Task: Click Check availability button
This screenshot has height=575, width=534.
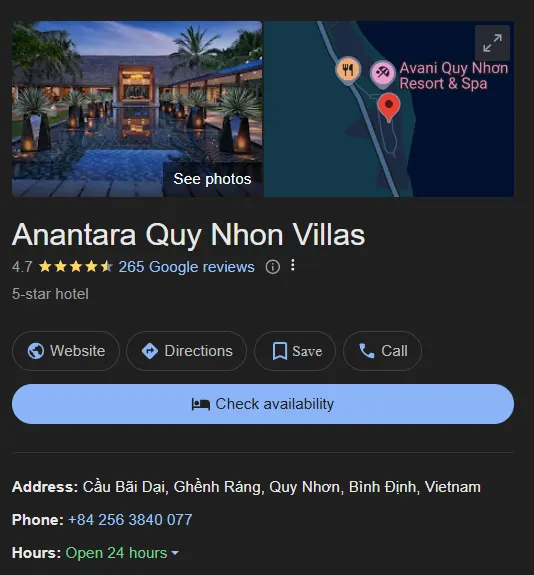Action: (263, 404)
